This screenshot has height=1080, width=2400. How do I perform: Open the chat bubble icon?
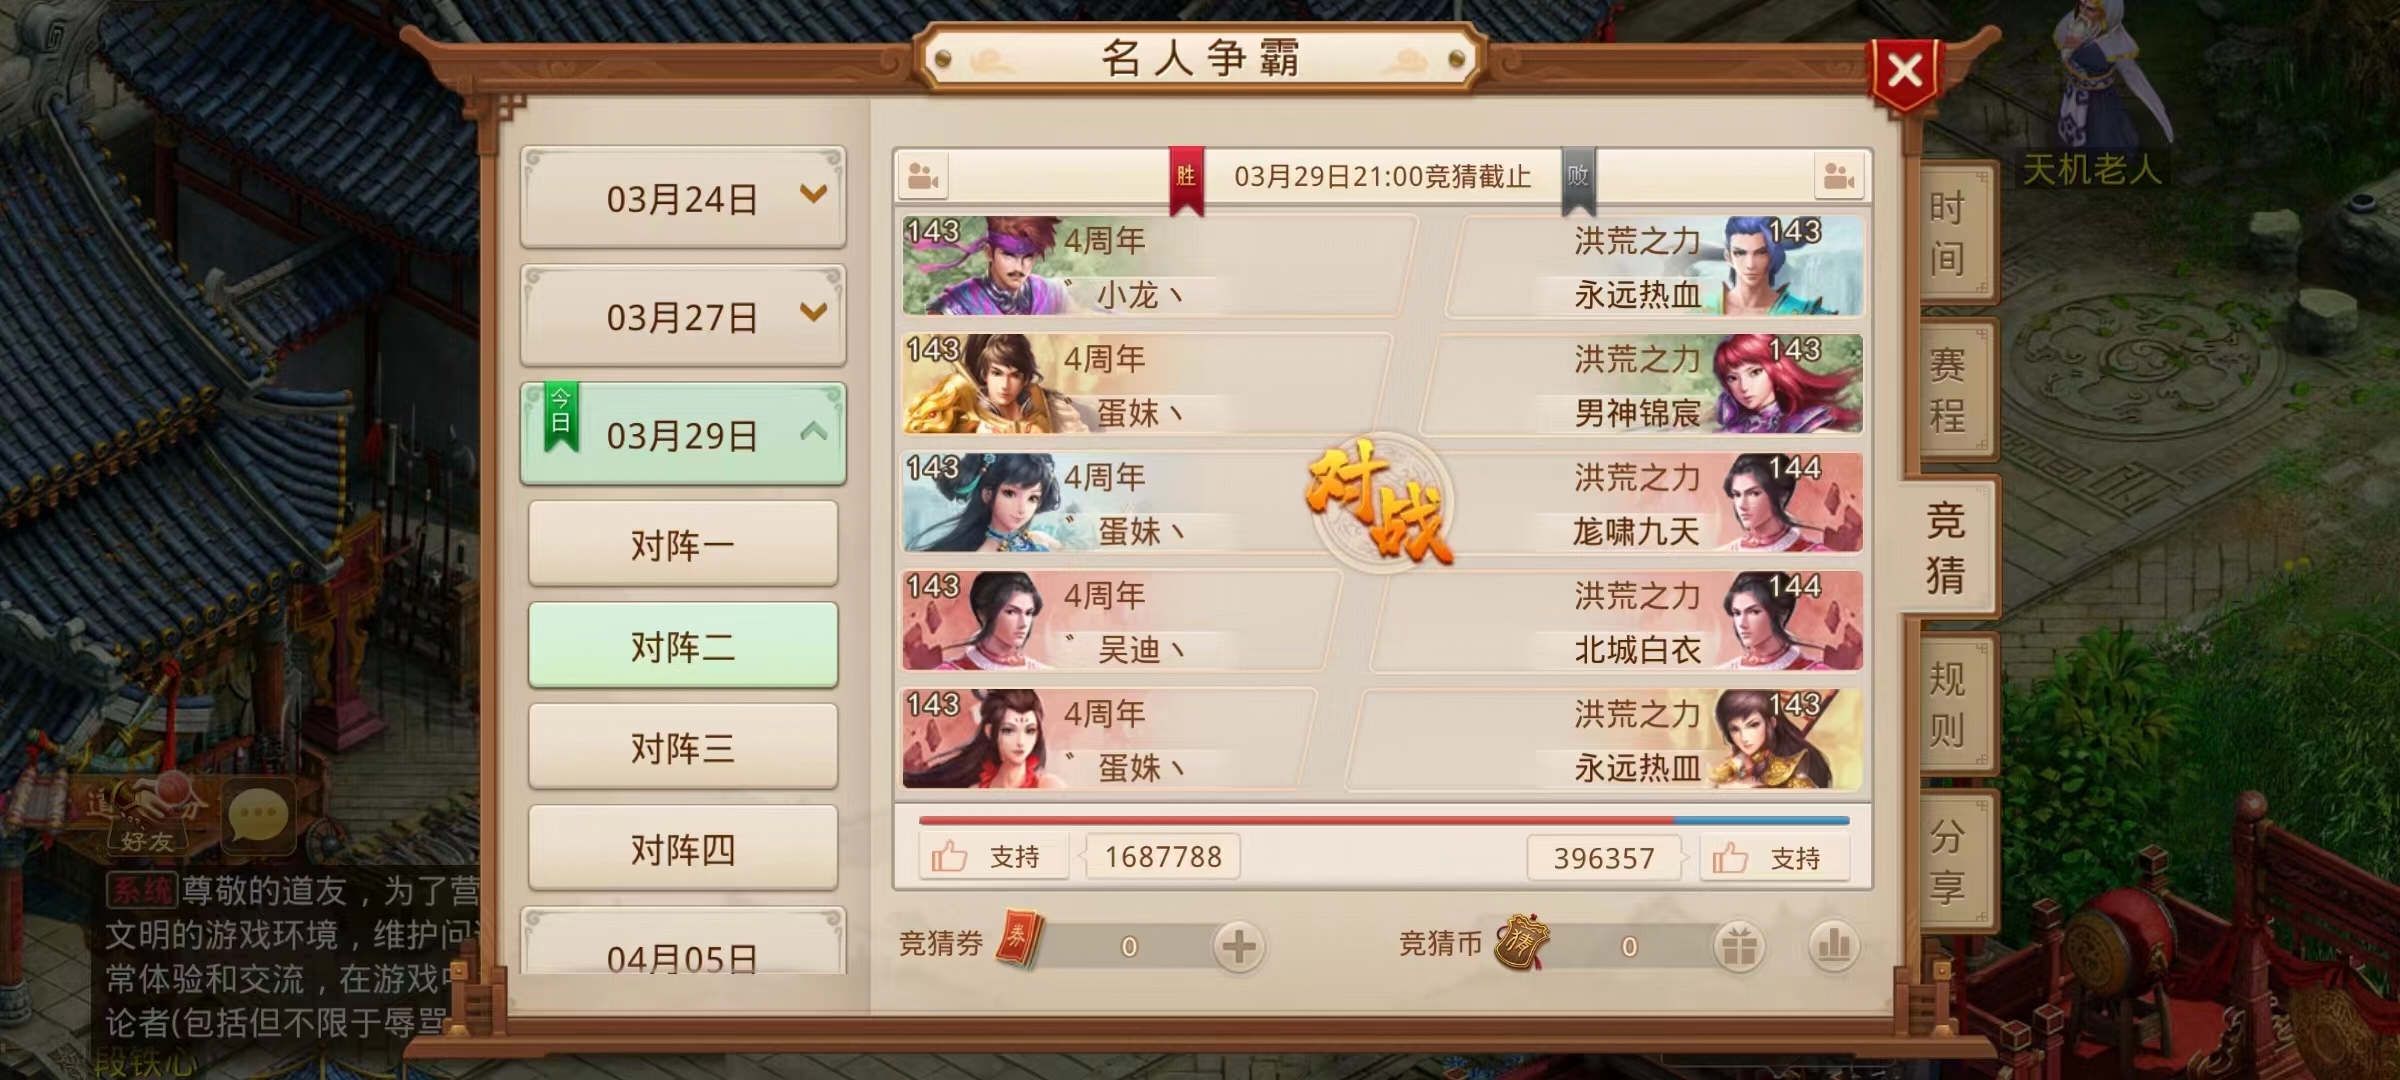(x=259, y=816)
